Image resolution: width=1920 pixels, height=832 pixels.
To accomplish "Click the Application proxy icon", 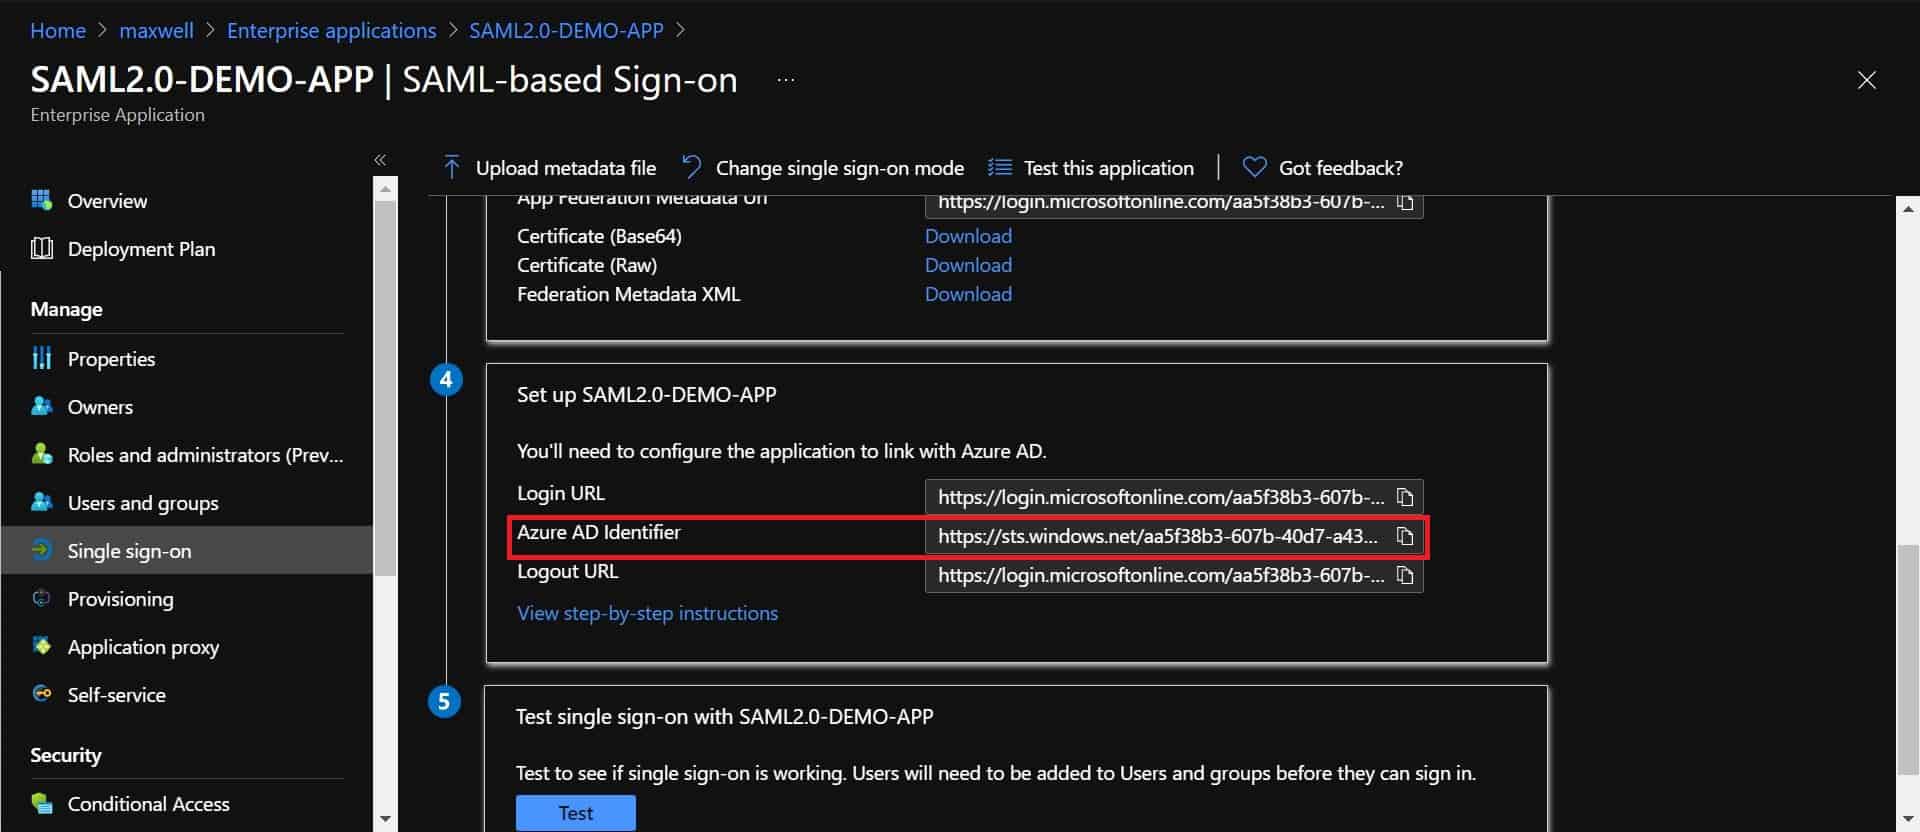I will tap(41, 646).
